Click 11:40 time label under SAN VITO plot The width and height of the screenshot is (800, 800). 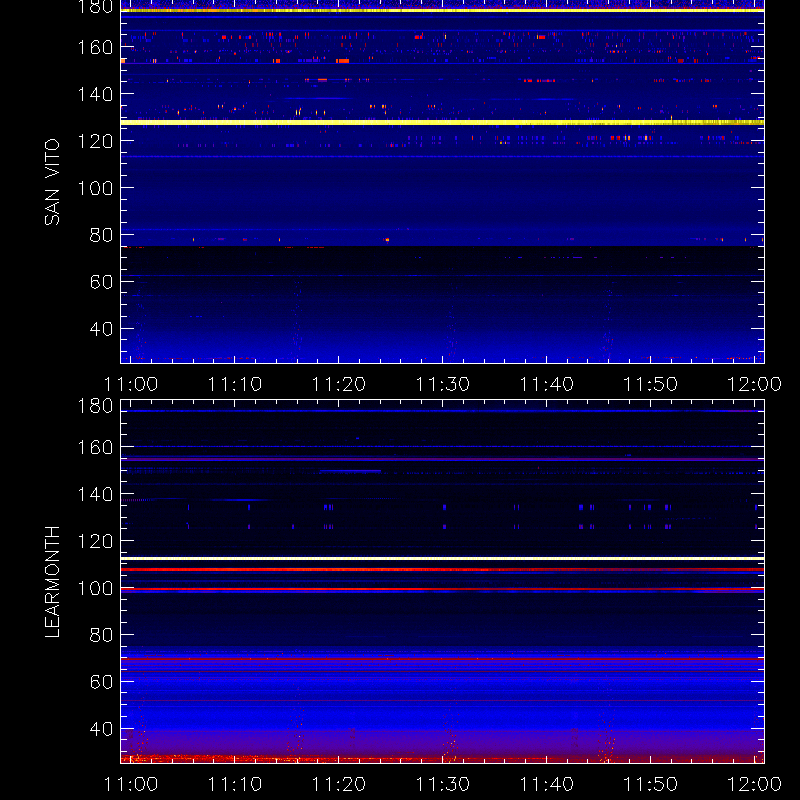(547, 384)
